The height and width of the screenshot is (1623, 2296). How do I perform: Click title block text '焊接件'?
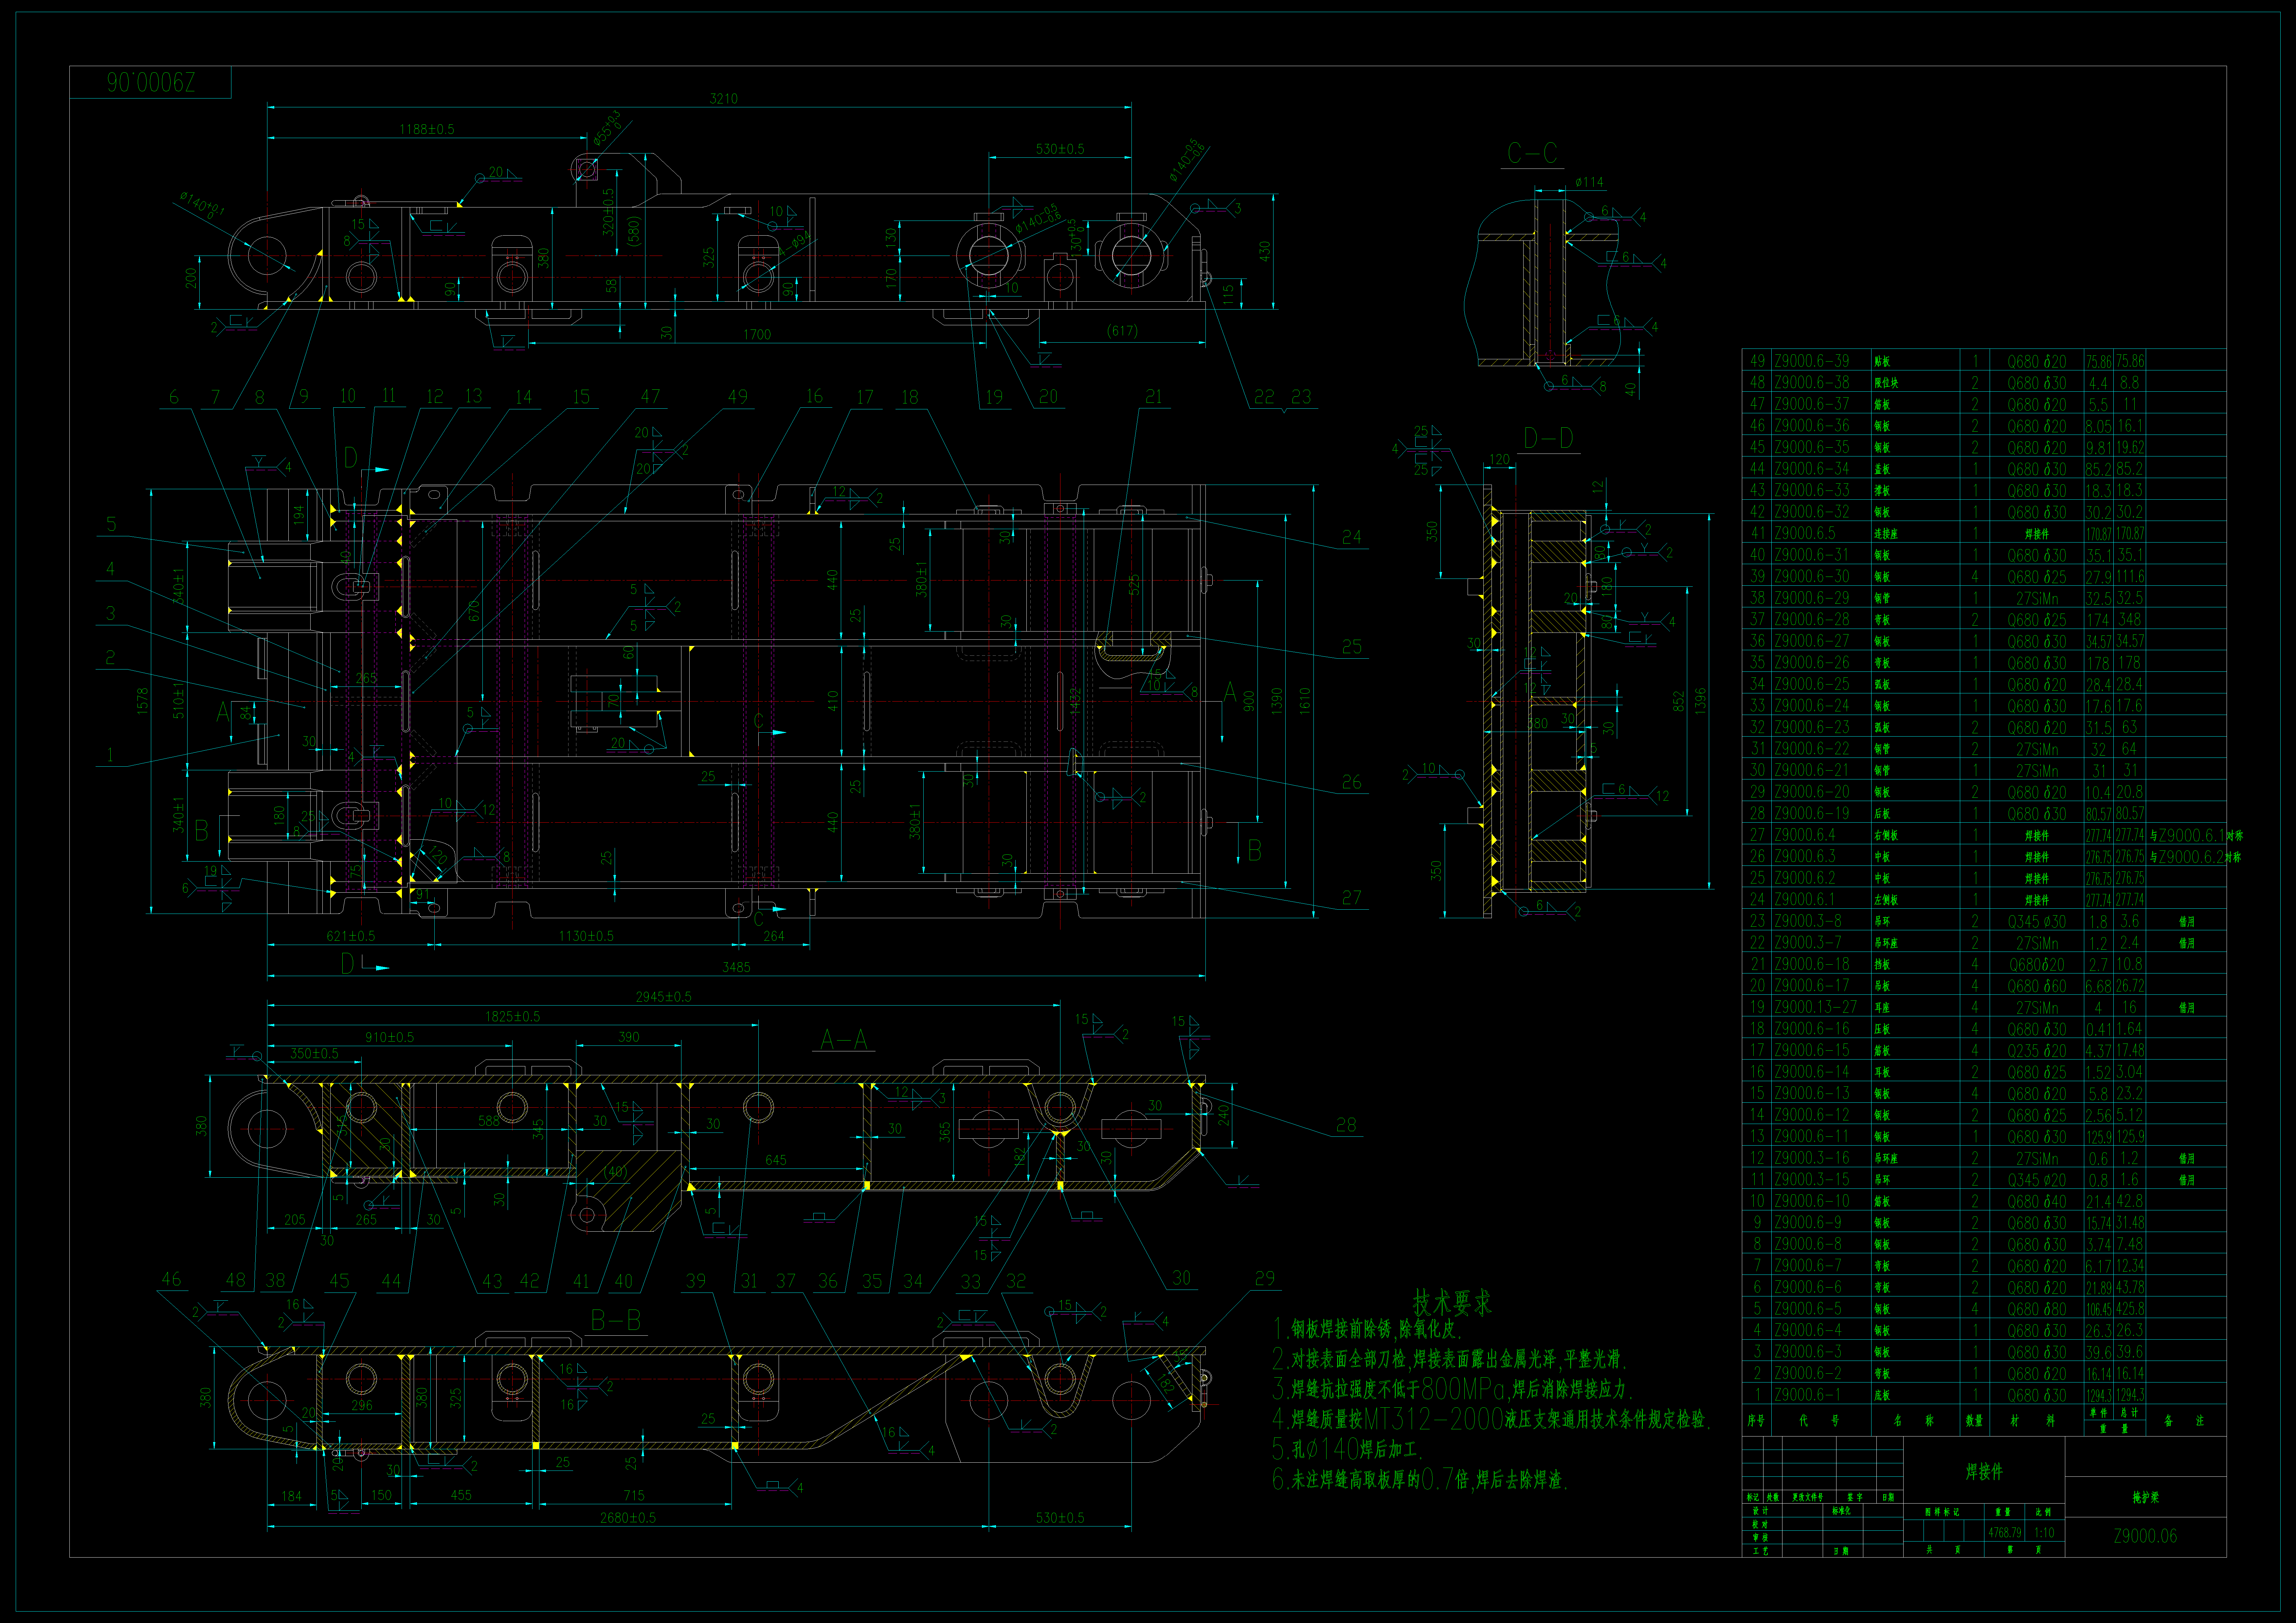pos(1984,1471)
